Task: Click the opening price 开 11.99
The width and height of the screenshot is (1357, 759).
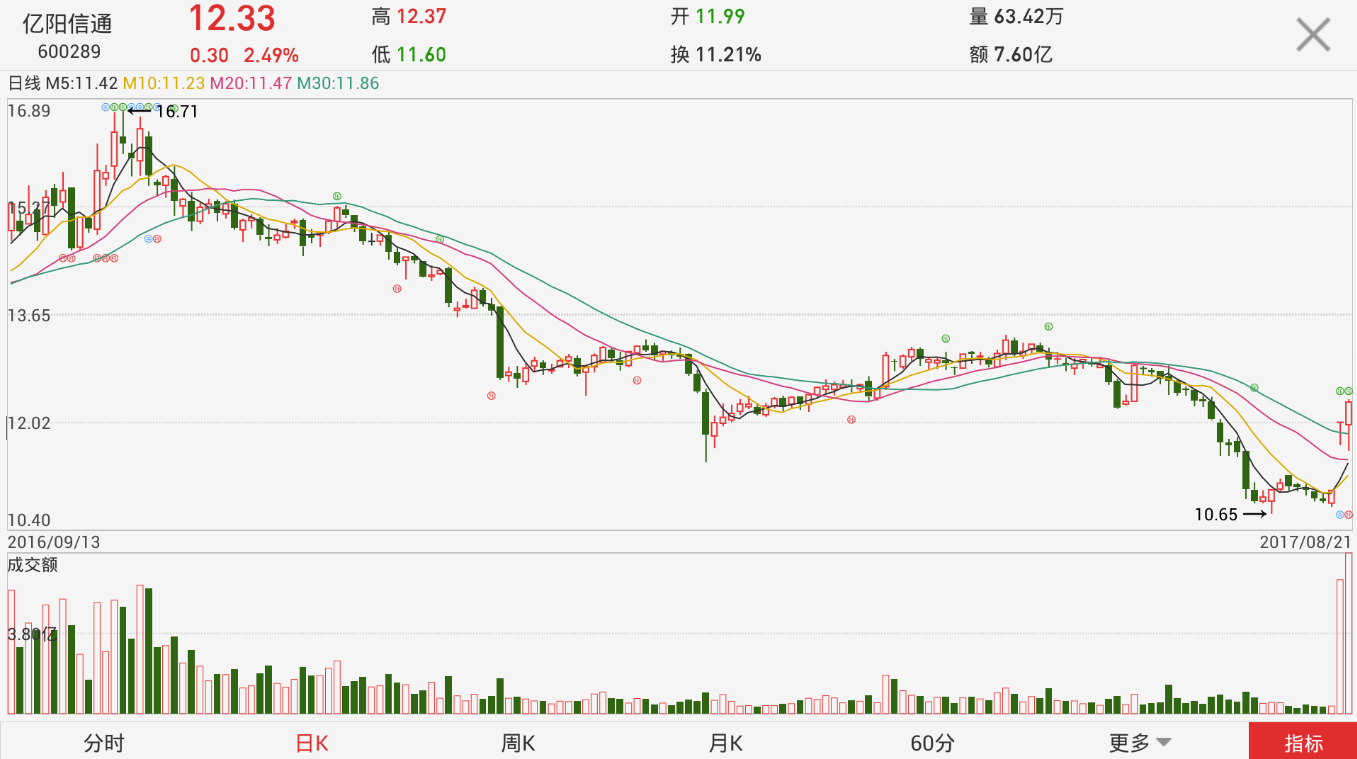Action: (708, 17)
